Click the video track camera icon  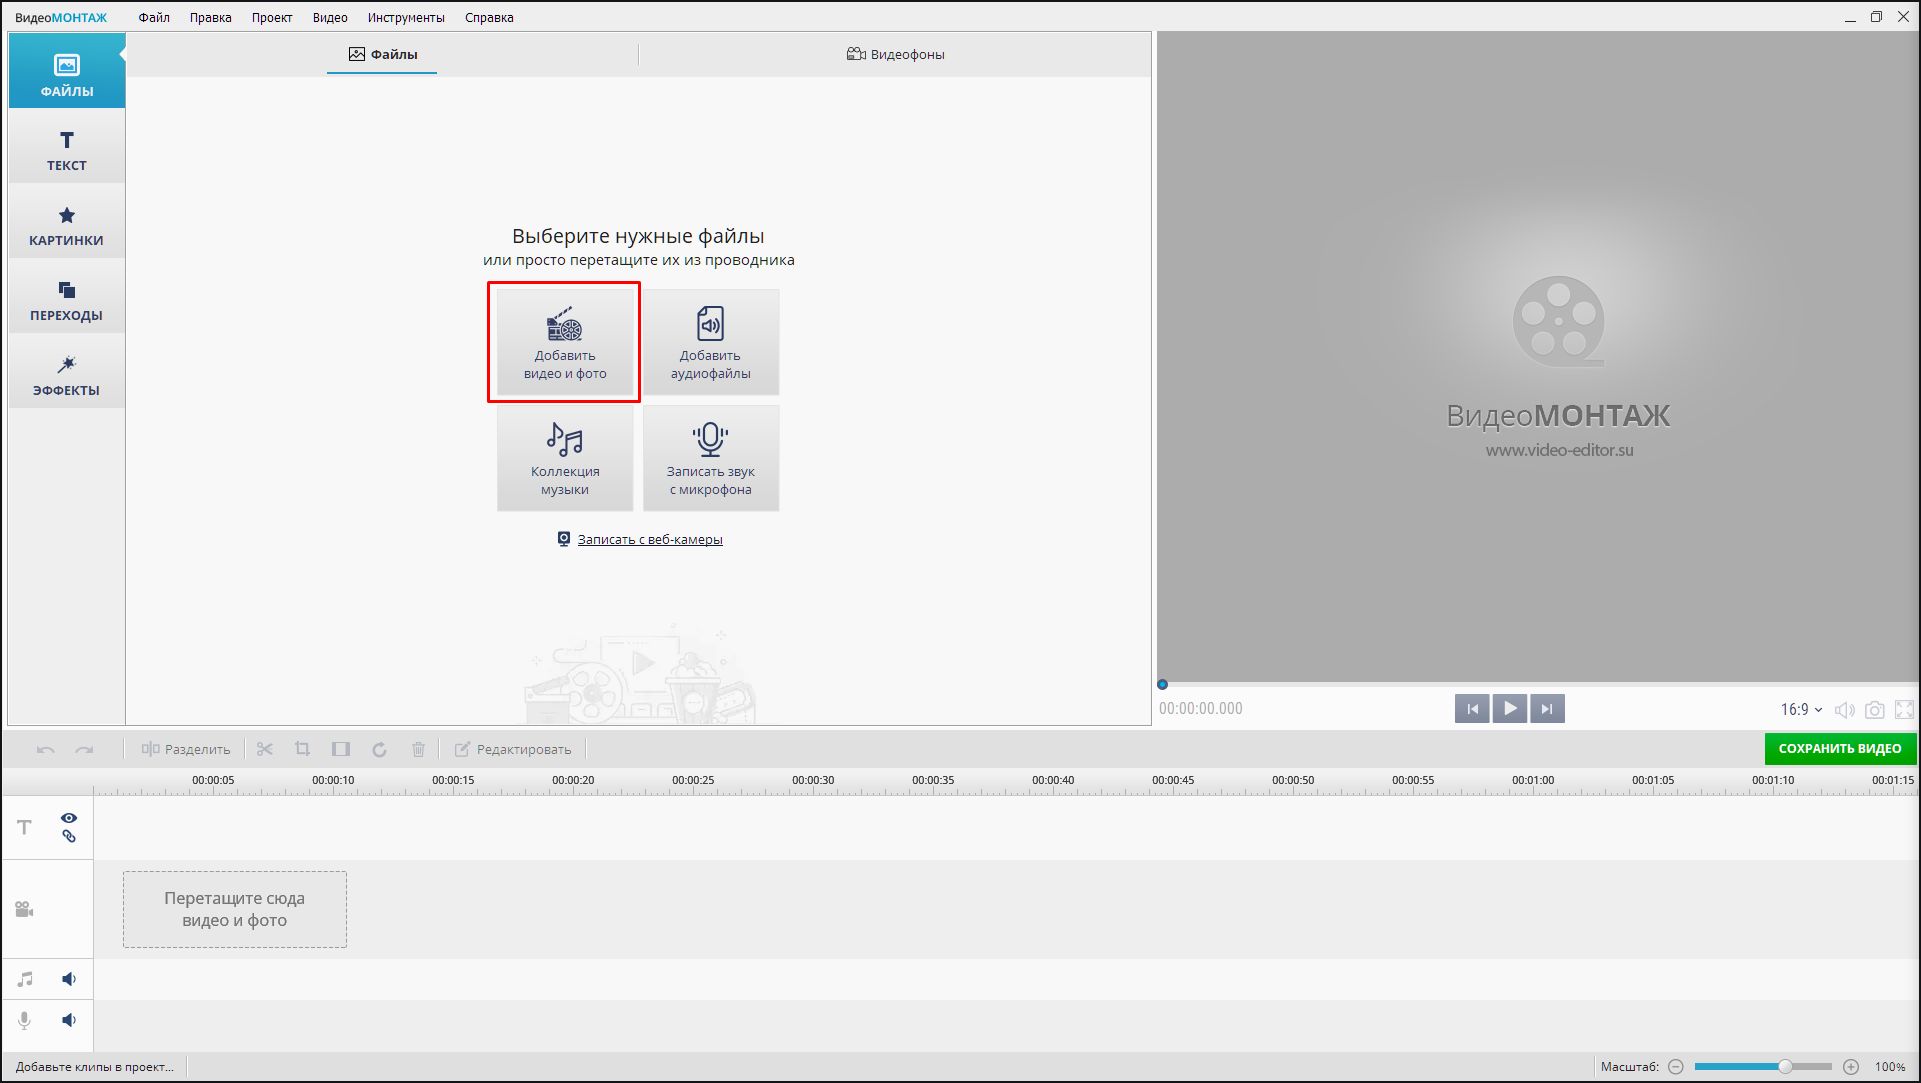[25, 909]
